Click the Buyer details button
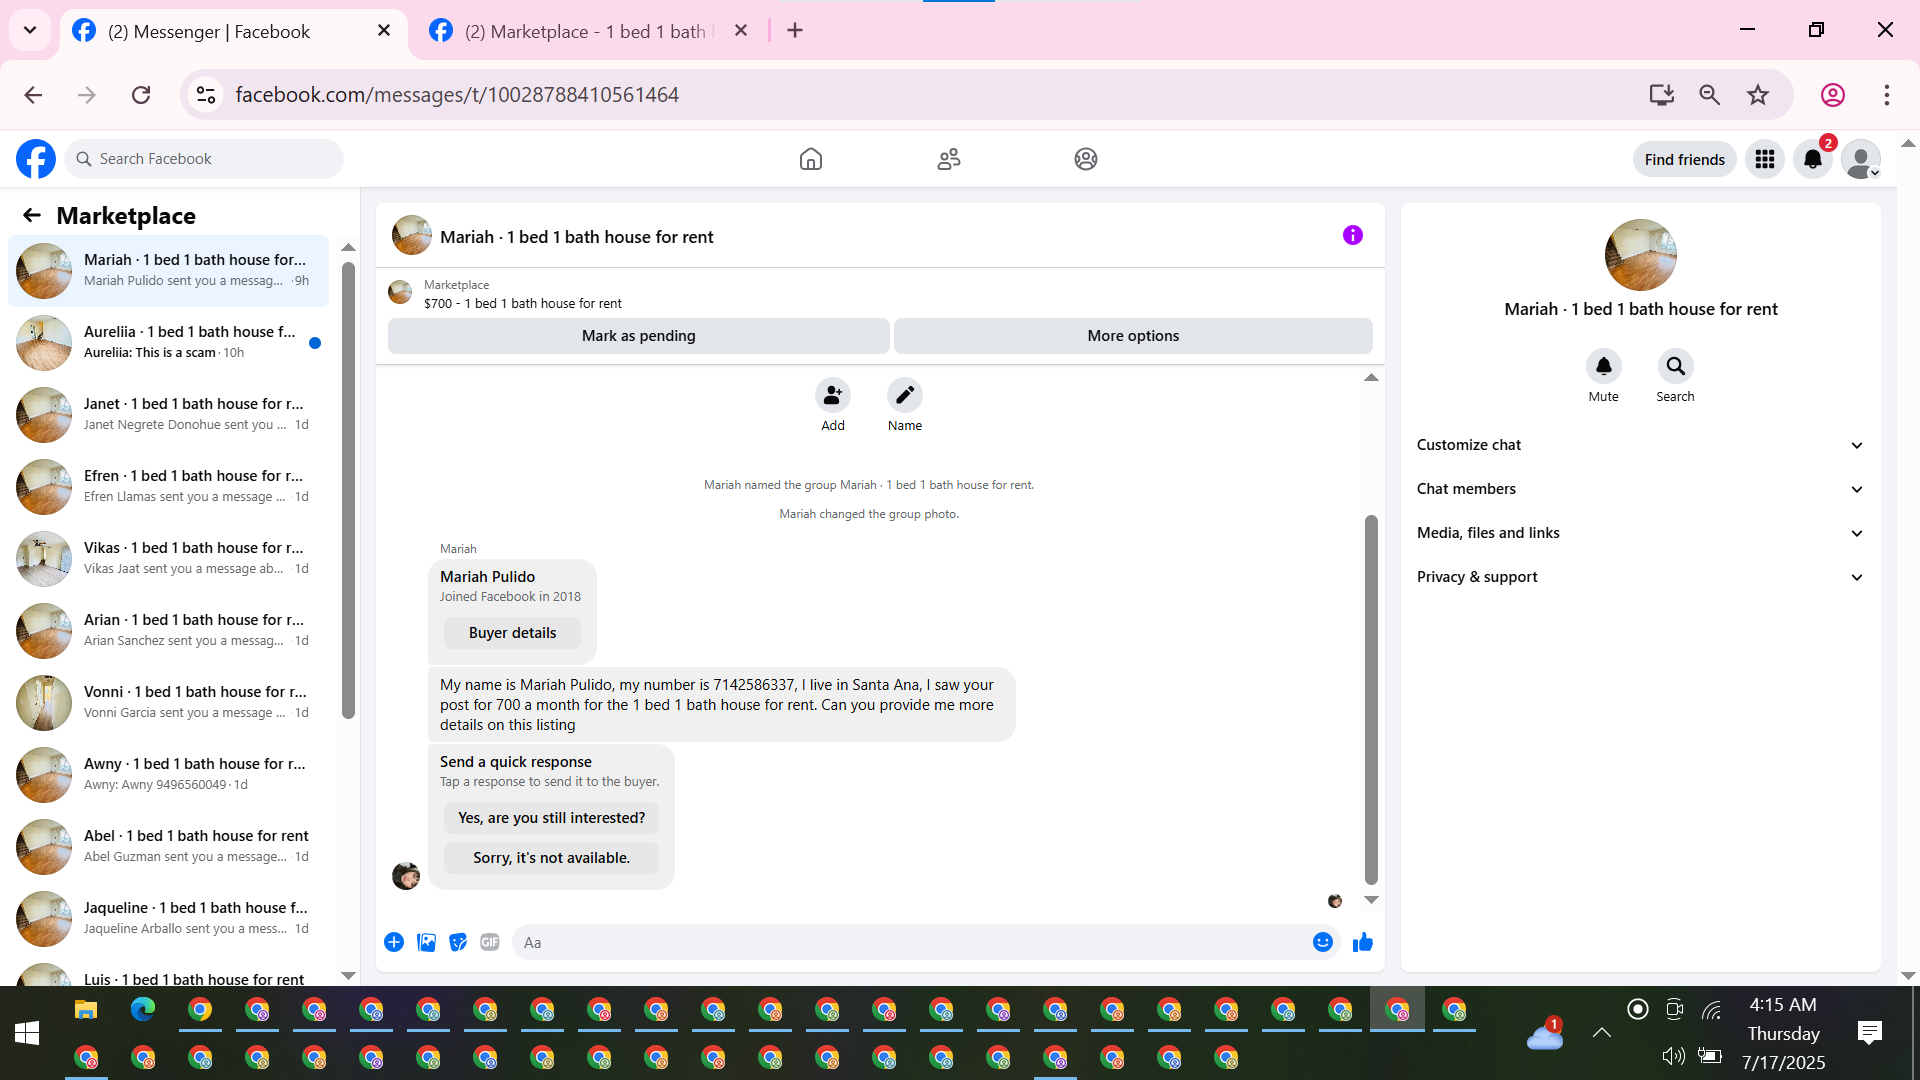 tap(512, 633)
